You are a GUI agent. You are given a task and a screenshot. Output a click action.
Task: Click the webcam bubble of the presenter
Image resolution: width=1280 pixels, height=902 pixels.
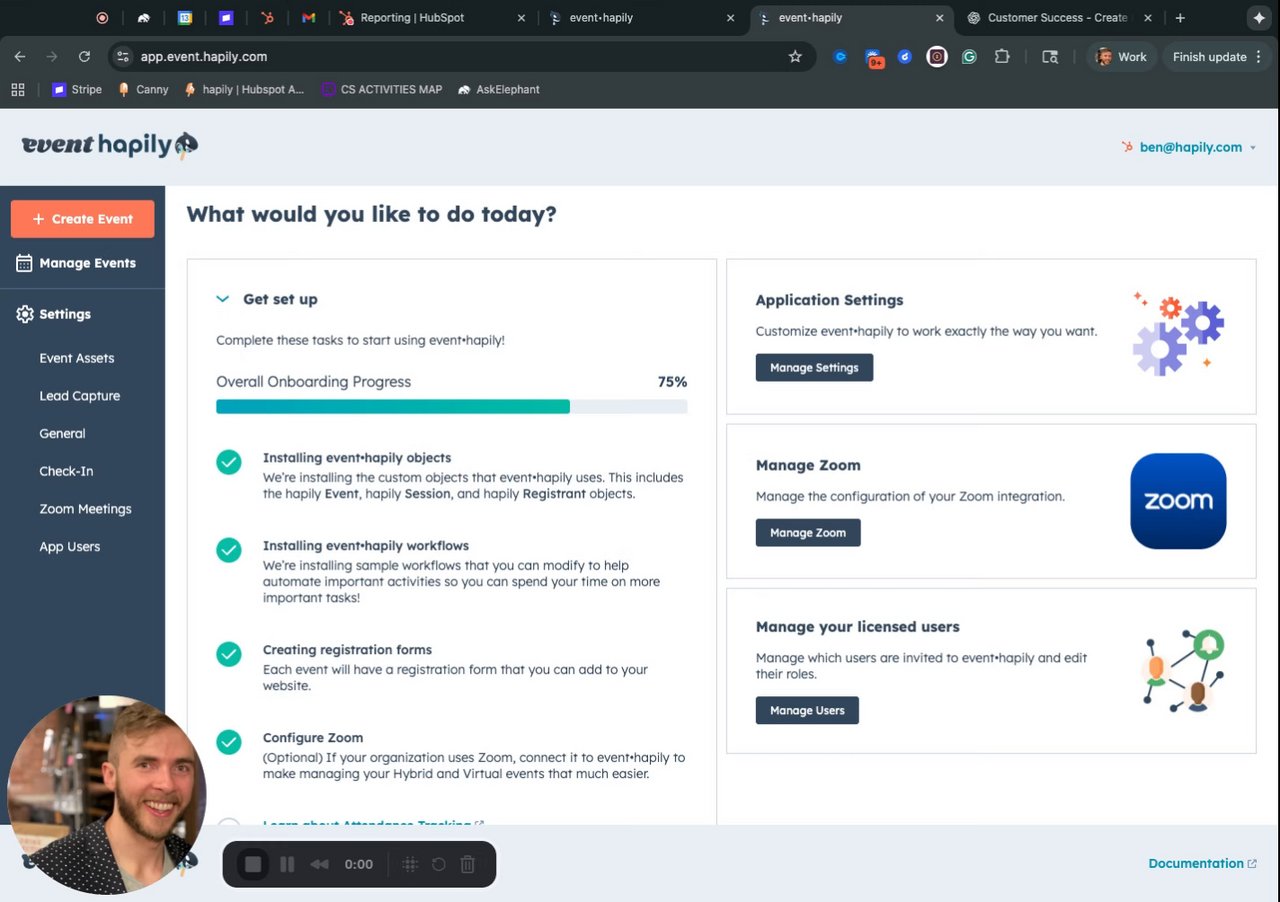point(106,795)
